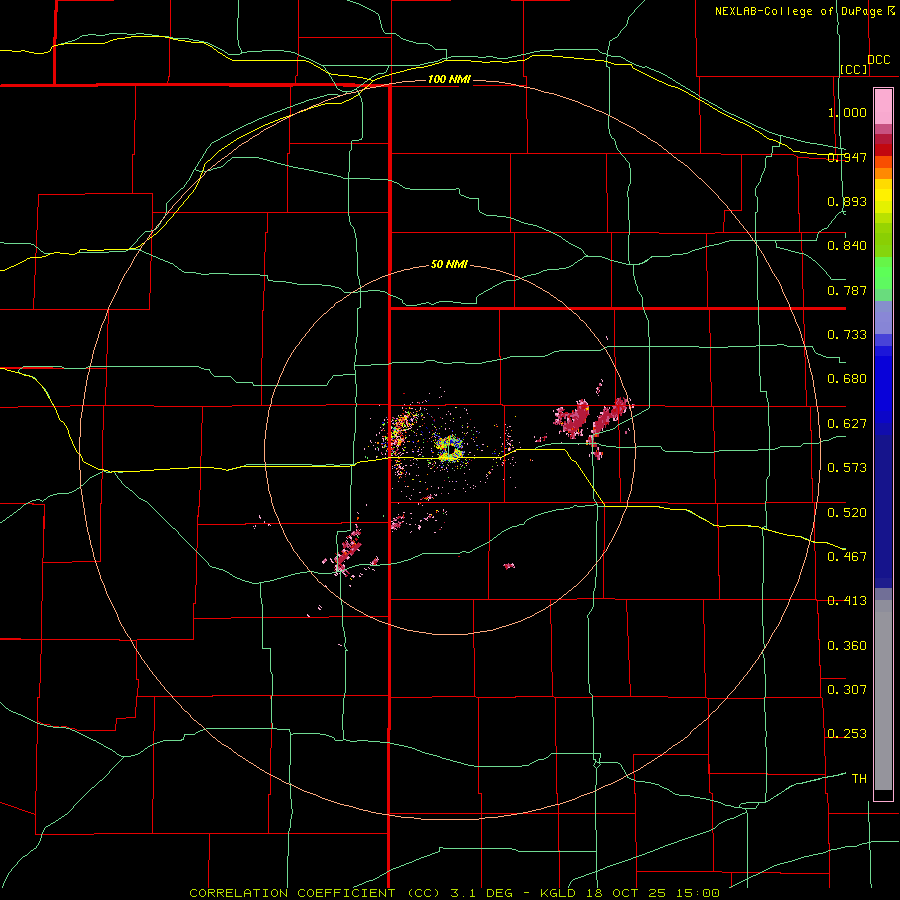The height and width of the screenshot is (900, 900).
Task: Select the 1.000 scale value
Action: click(x=847, y=112)
